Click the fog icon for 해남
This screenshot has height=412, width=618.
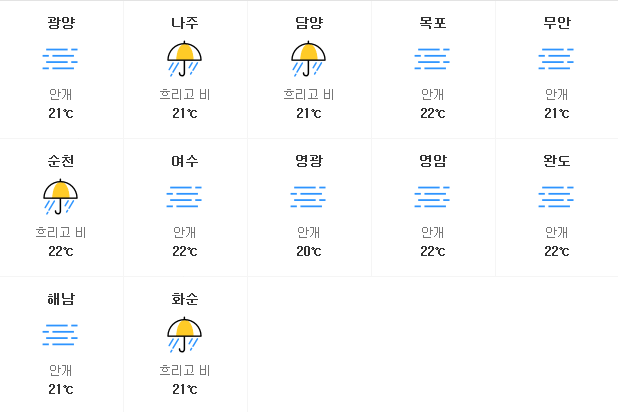(x=60, y=335)
